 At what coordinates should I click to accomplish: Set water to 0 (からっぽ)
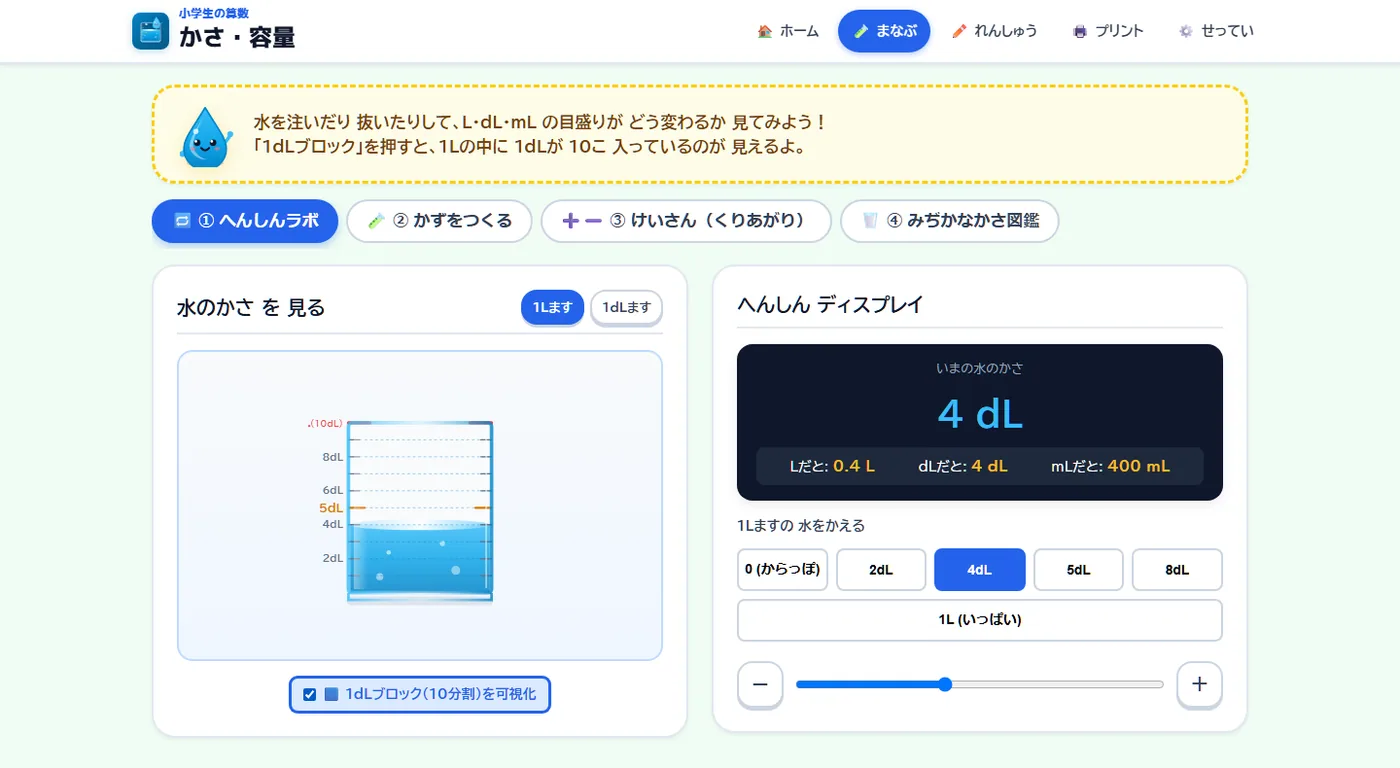coord(782,570)
